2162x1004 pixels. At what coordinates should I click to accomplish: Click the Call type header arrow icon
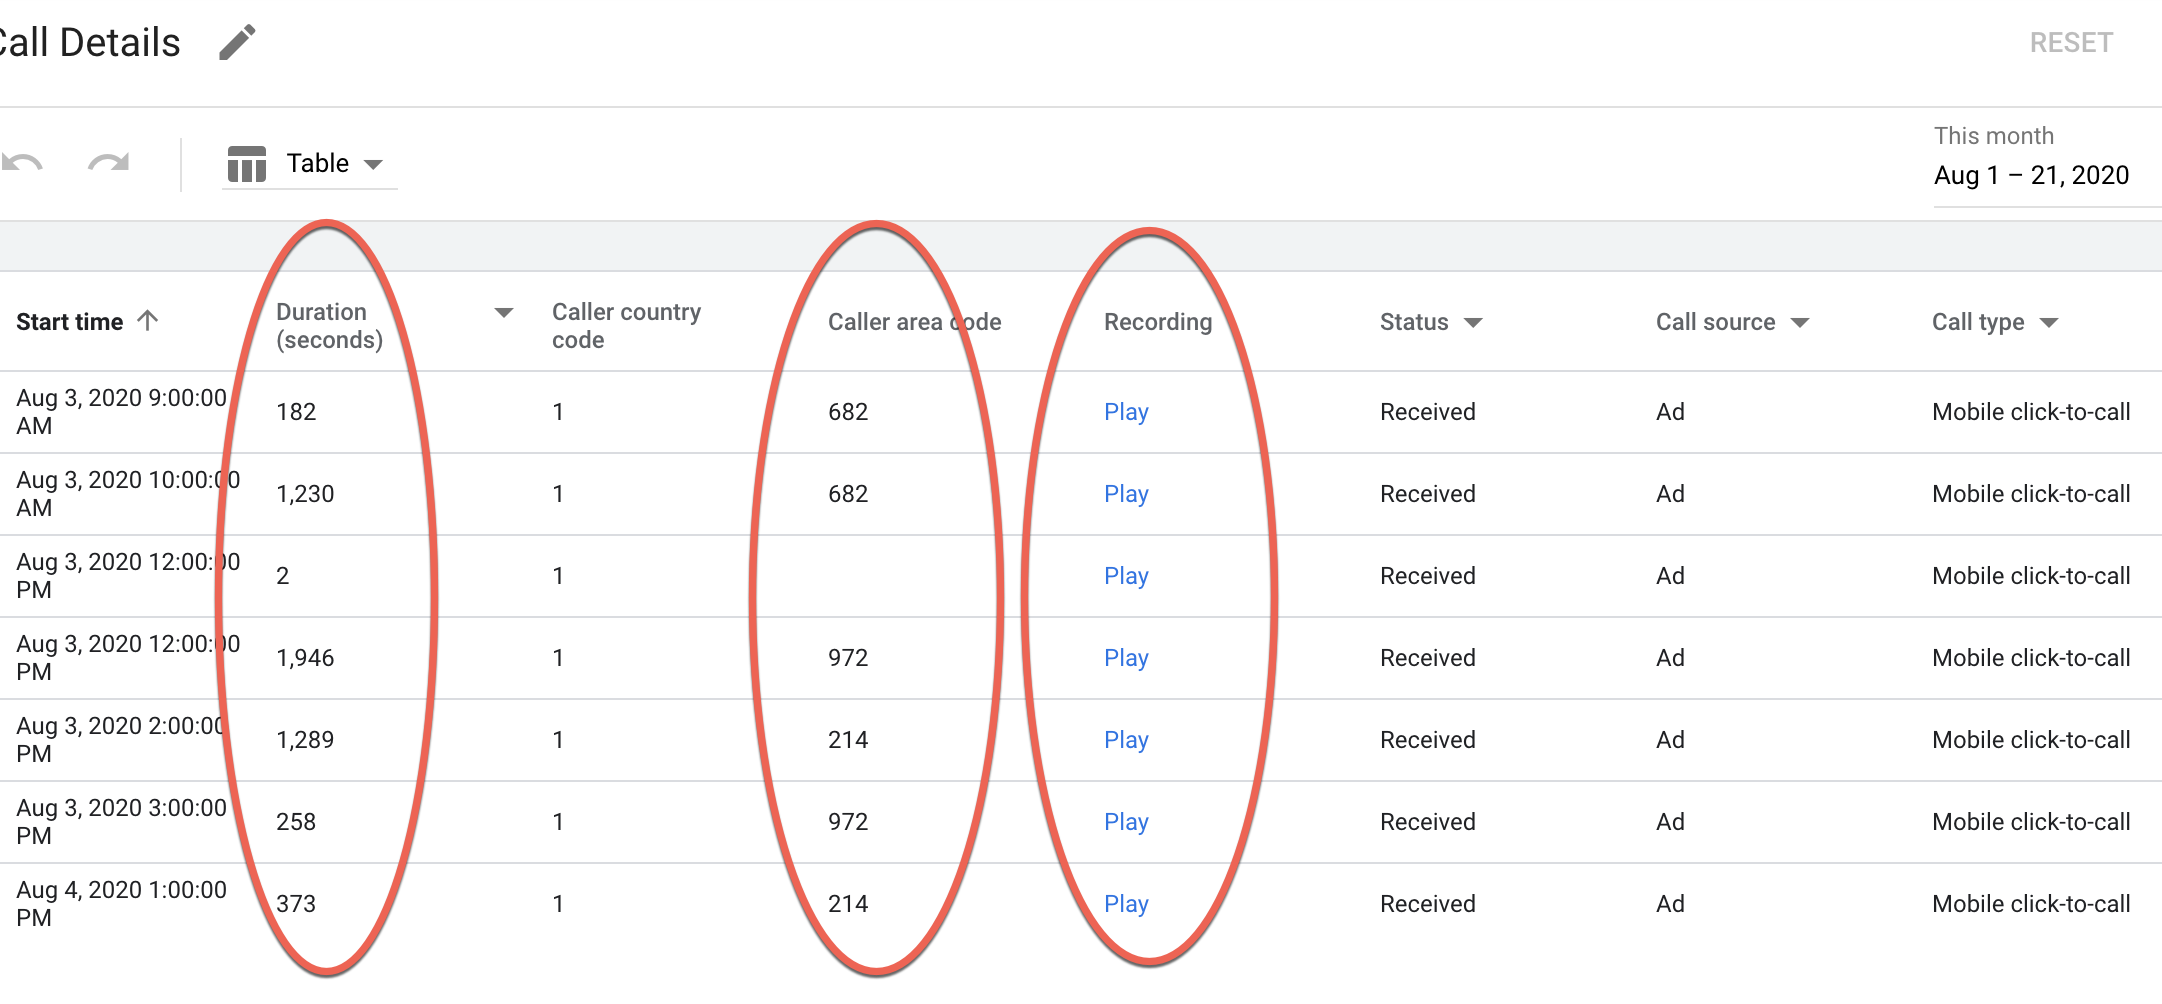[2050, 322]
